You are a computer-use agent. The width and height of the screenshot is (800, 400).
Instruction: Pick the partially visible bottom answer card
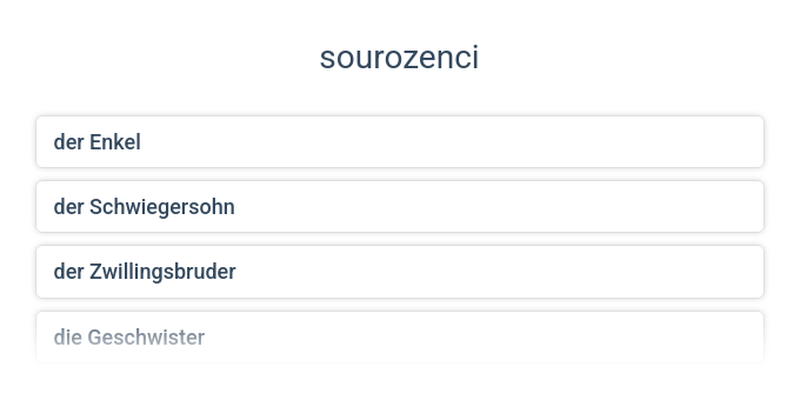400,337
